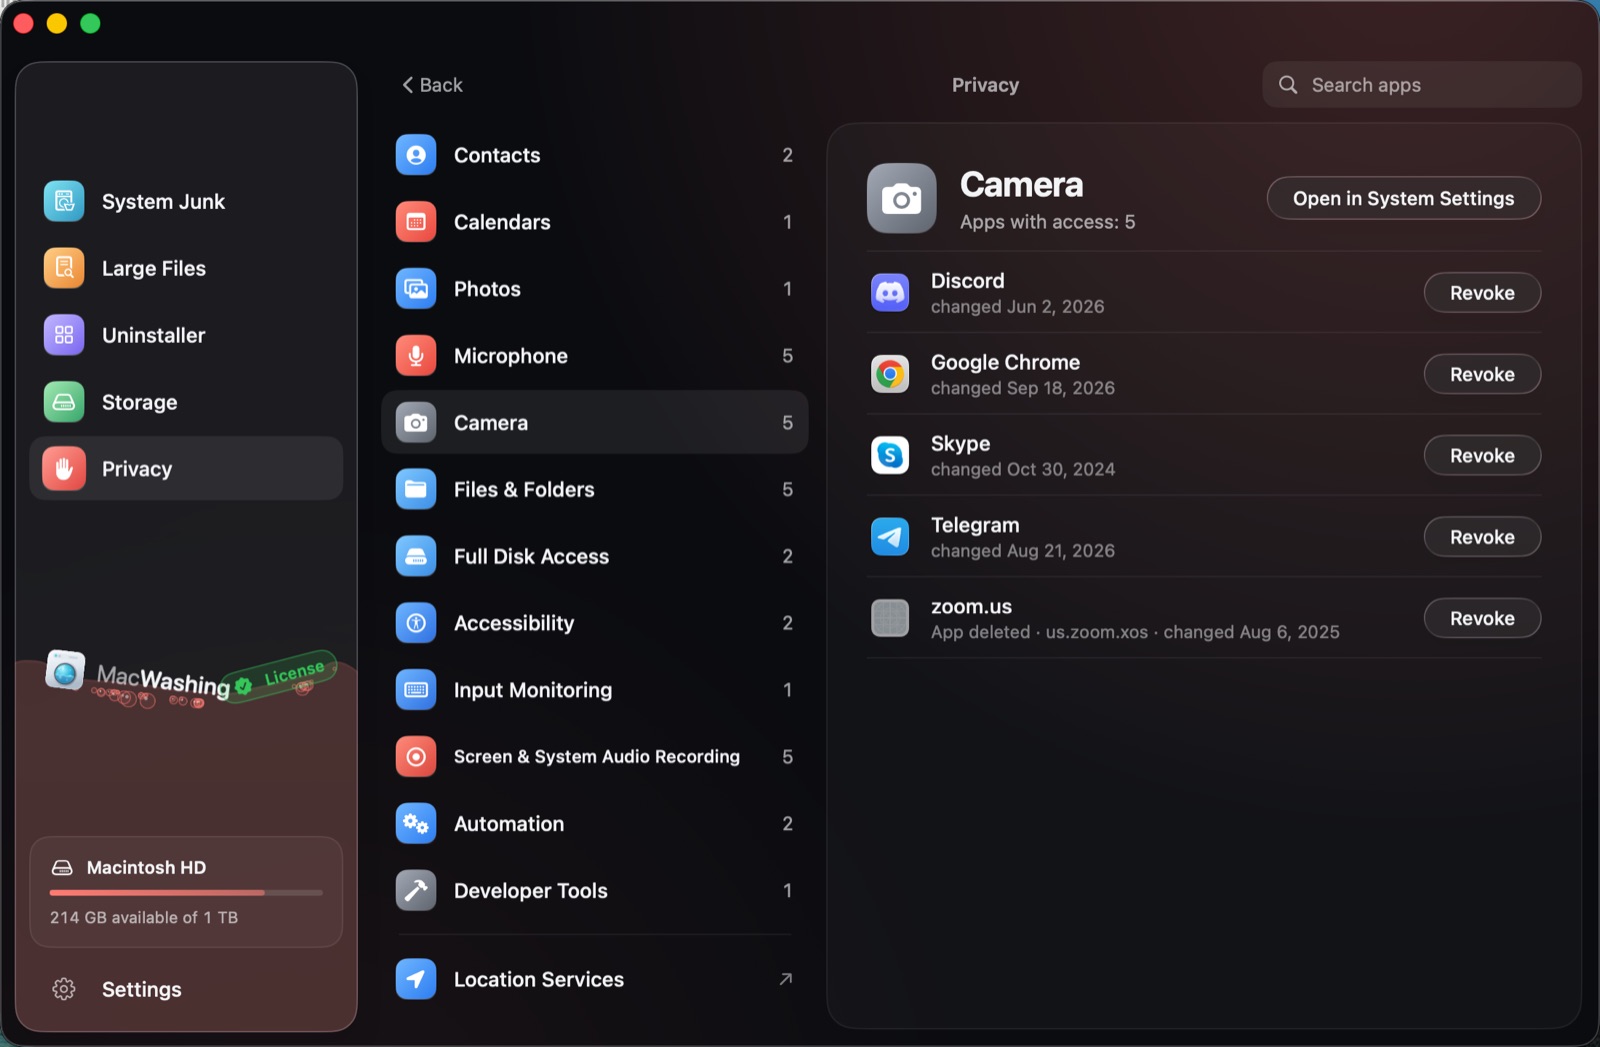
Task: Open Camera in System Settings
Action: (x=1403, y=198)
